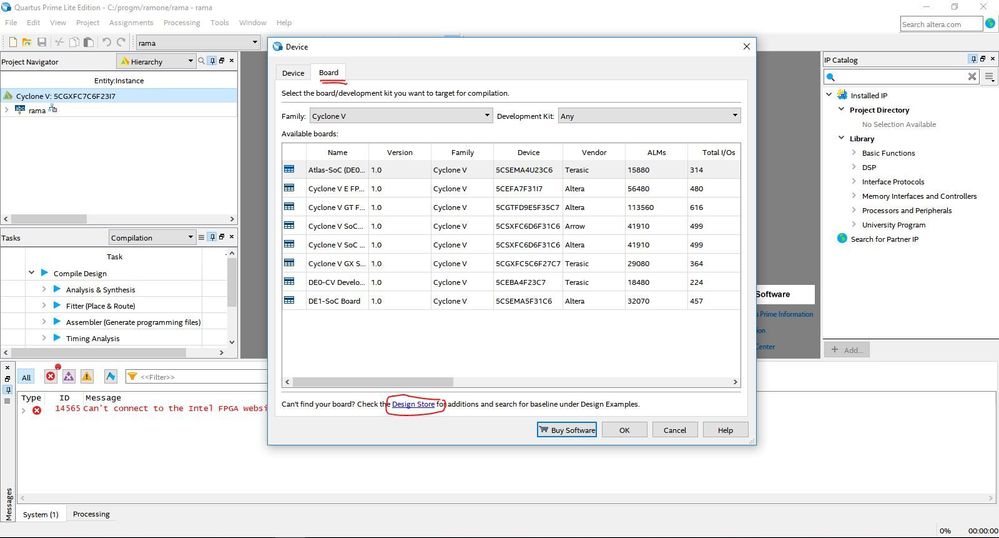Show all messages with All filter
Viewport: 999px width, 538px height.
point(26,377)
